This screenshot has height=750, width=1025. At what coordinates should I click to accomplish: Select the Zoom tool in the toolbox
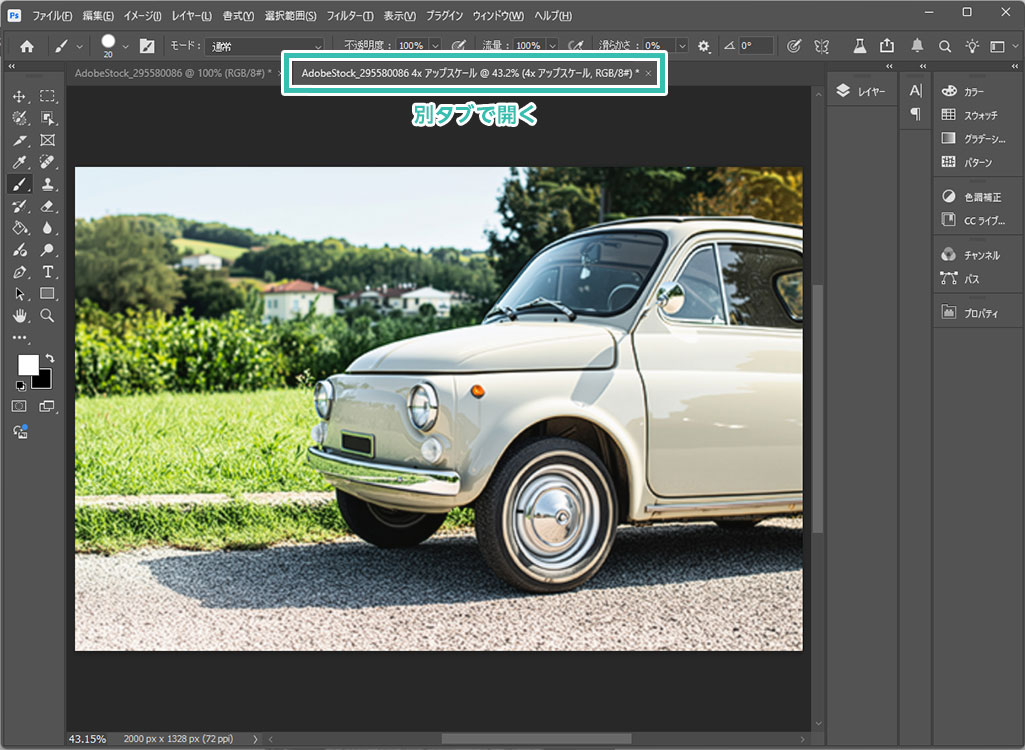[x=47, y=316]
